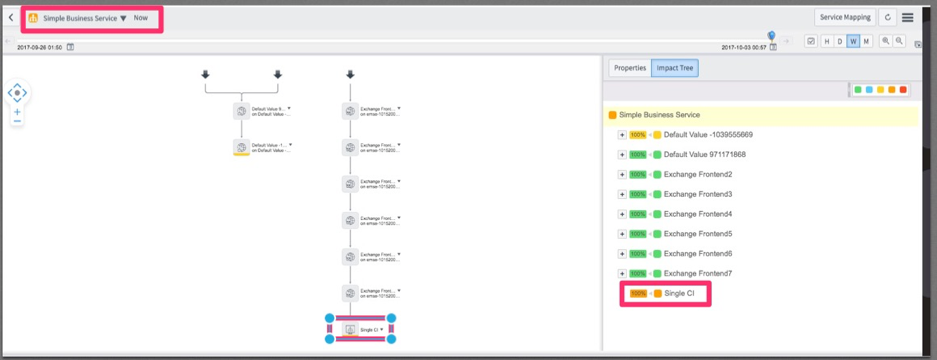Switch timeline to M (month) view

(866, 41)
